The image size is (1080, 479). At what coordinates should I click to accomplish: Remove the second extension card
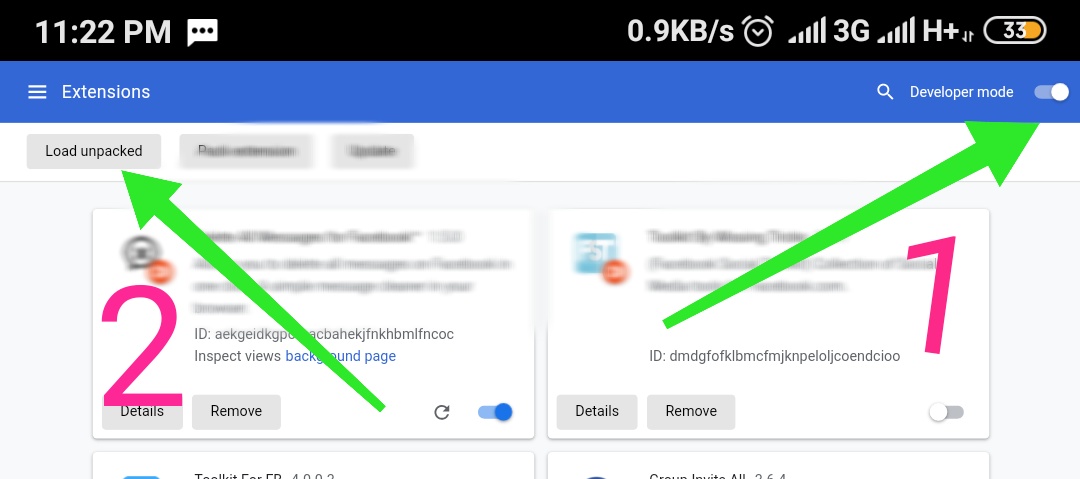[x=691, y=411]
